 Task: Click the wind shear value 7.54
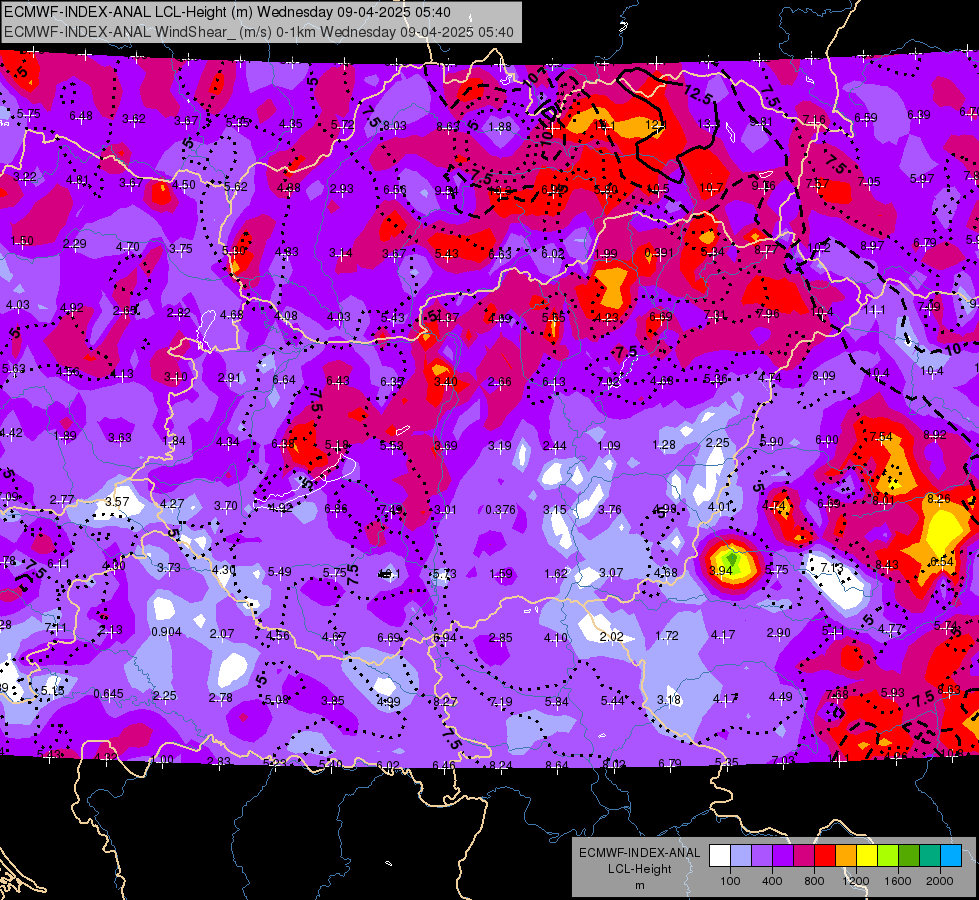[881, 437]
